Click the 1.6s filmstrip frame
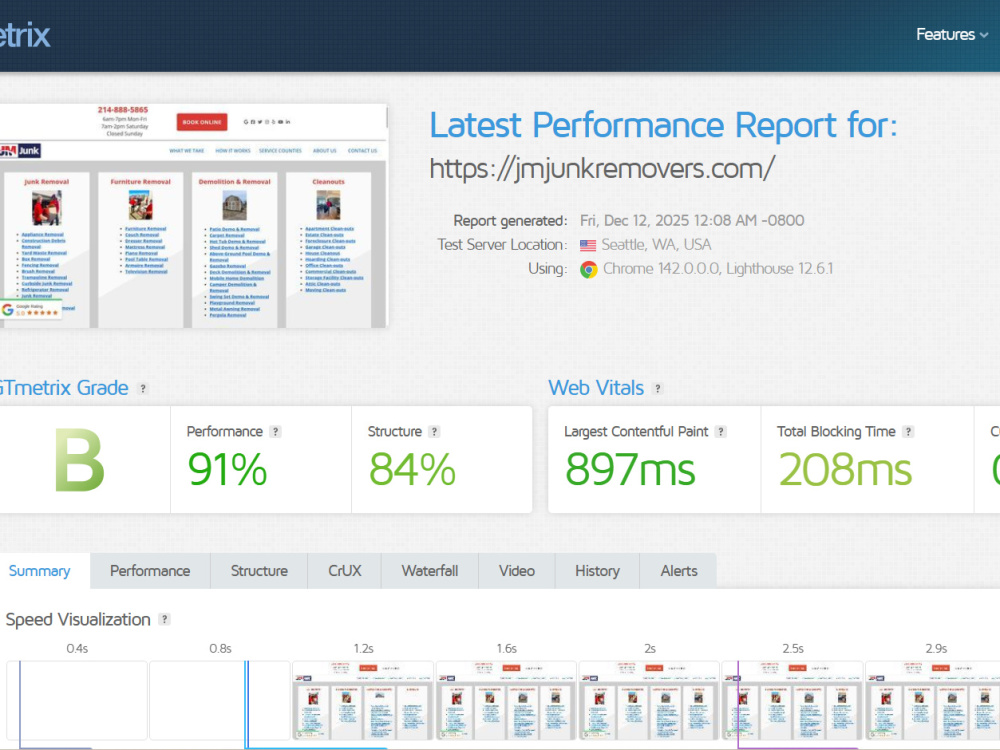The height and width of the screenshot is (750, 1000). (x=506, y=700)
